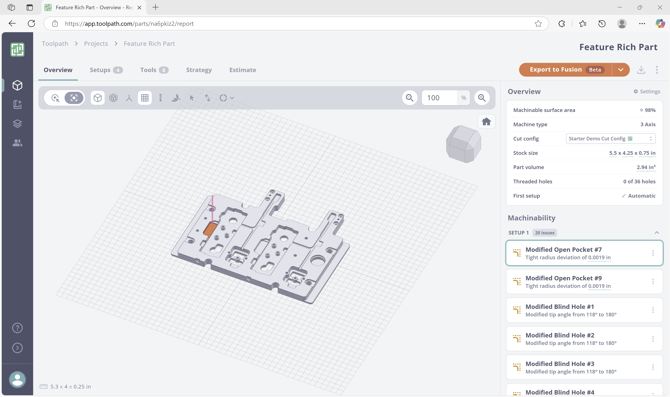Select the Modified Blind Hole #3 issue
Screen dimensions: 670x397
584,367
